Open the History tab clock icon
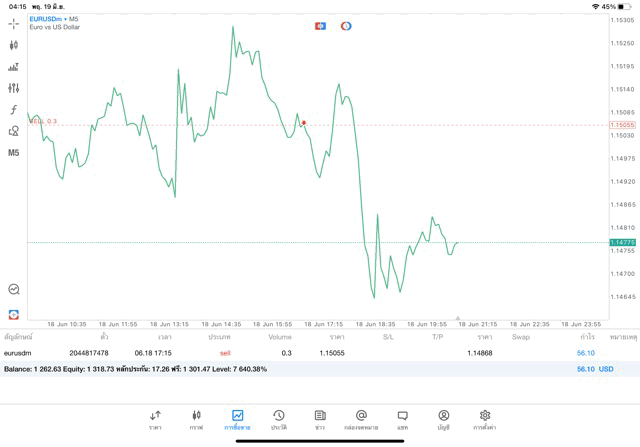 pyautogui.click(x=279, y=419)
